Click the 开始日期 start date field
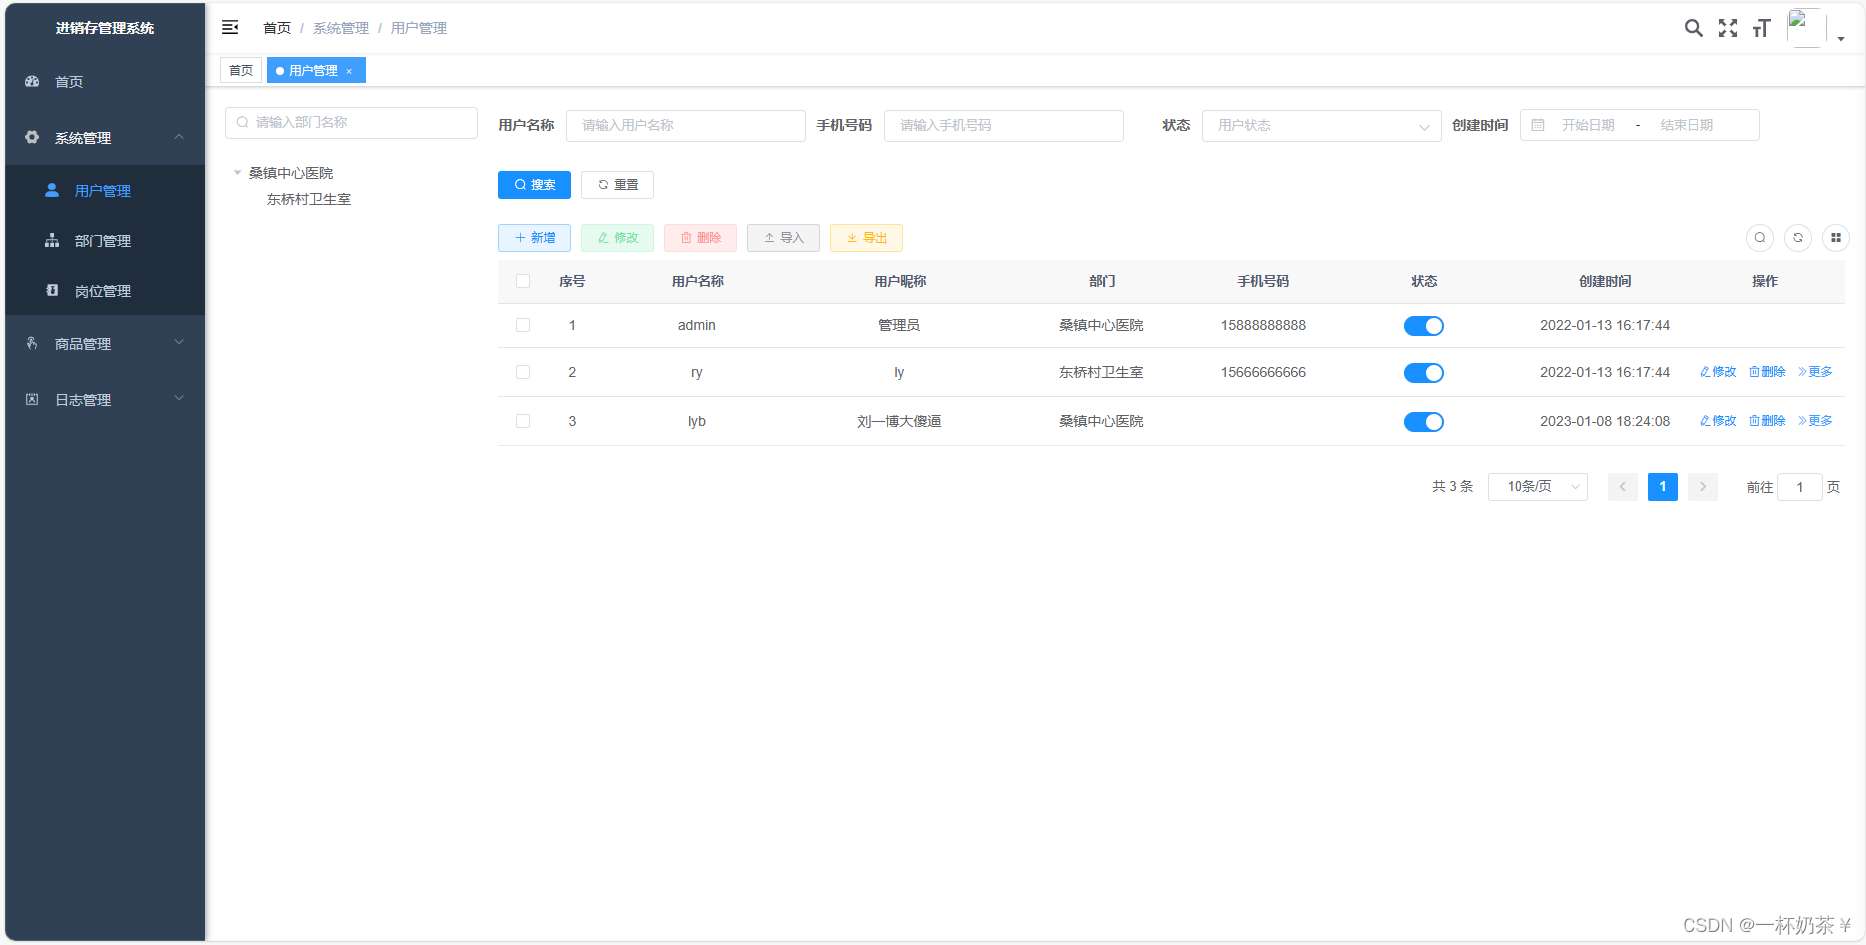This screenshot has height=945, width=1866. click(x=1588, y=125)
